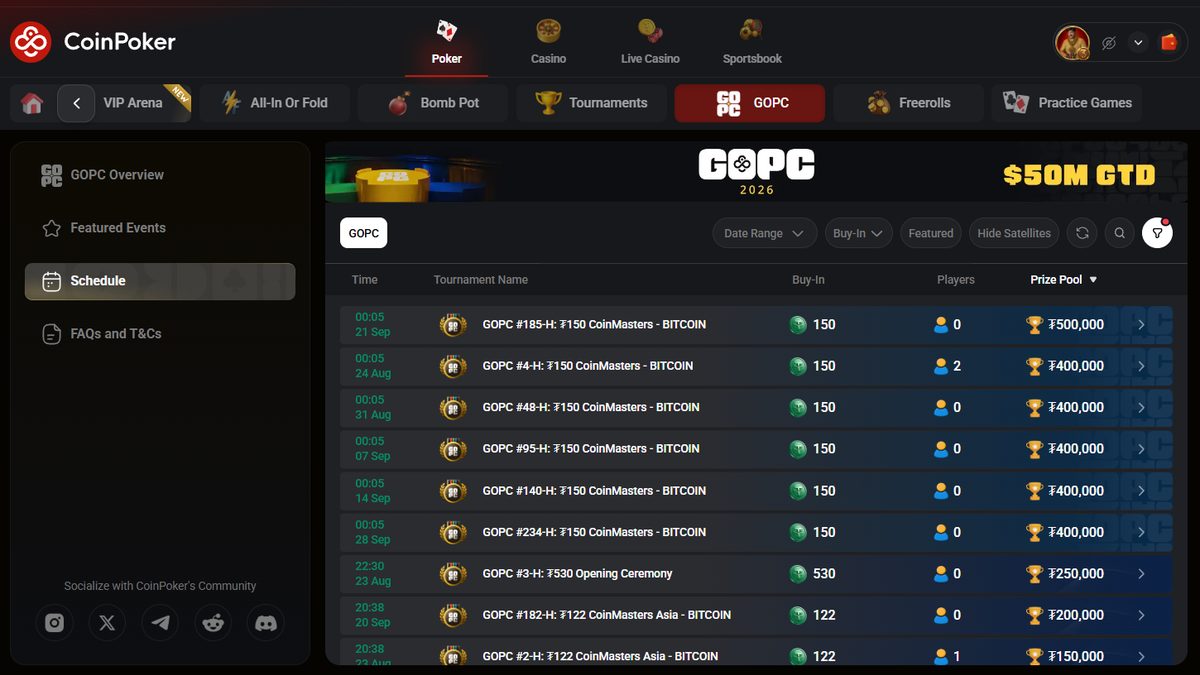Toggle balance visibility eye icon

[x=1108, y=43]
